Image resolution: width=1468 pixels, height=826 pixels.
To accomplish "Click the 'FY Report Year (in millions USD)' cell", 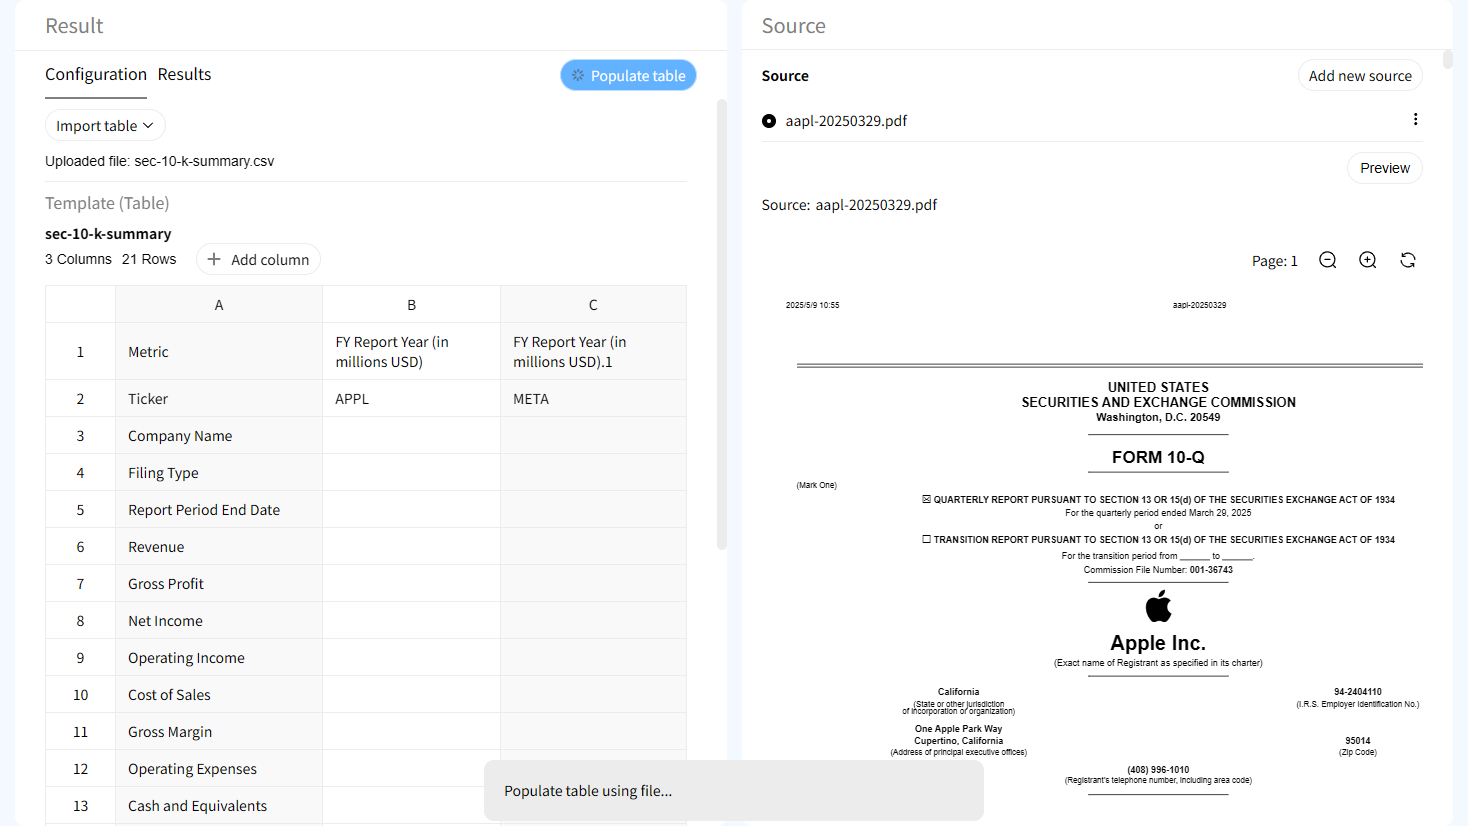I will tap(411, 352).
